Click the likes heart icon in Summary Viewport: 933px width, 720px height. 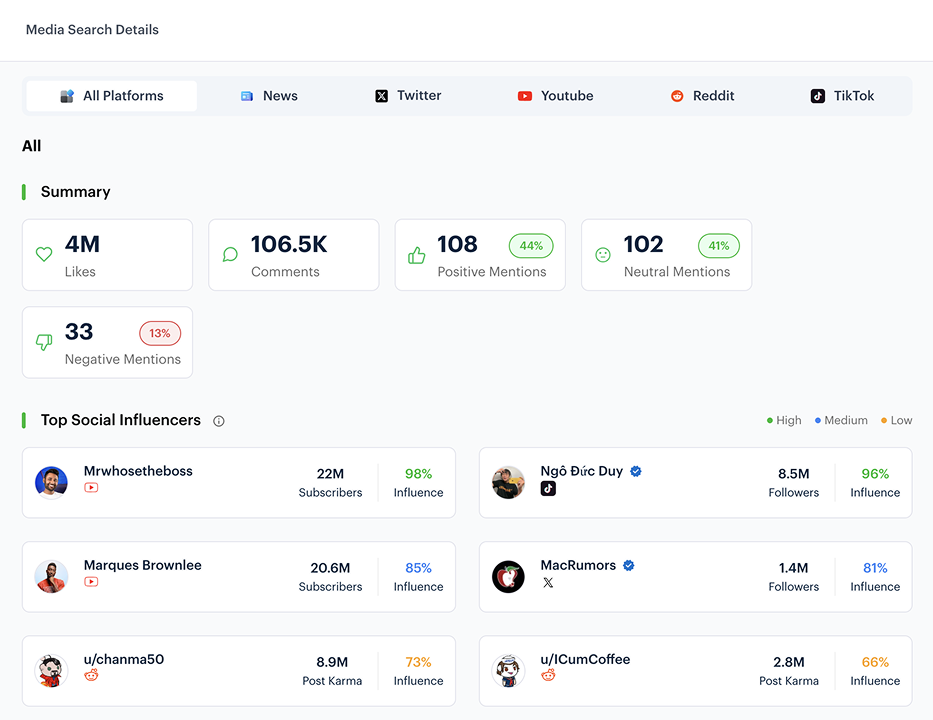pos(43,254)
